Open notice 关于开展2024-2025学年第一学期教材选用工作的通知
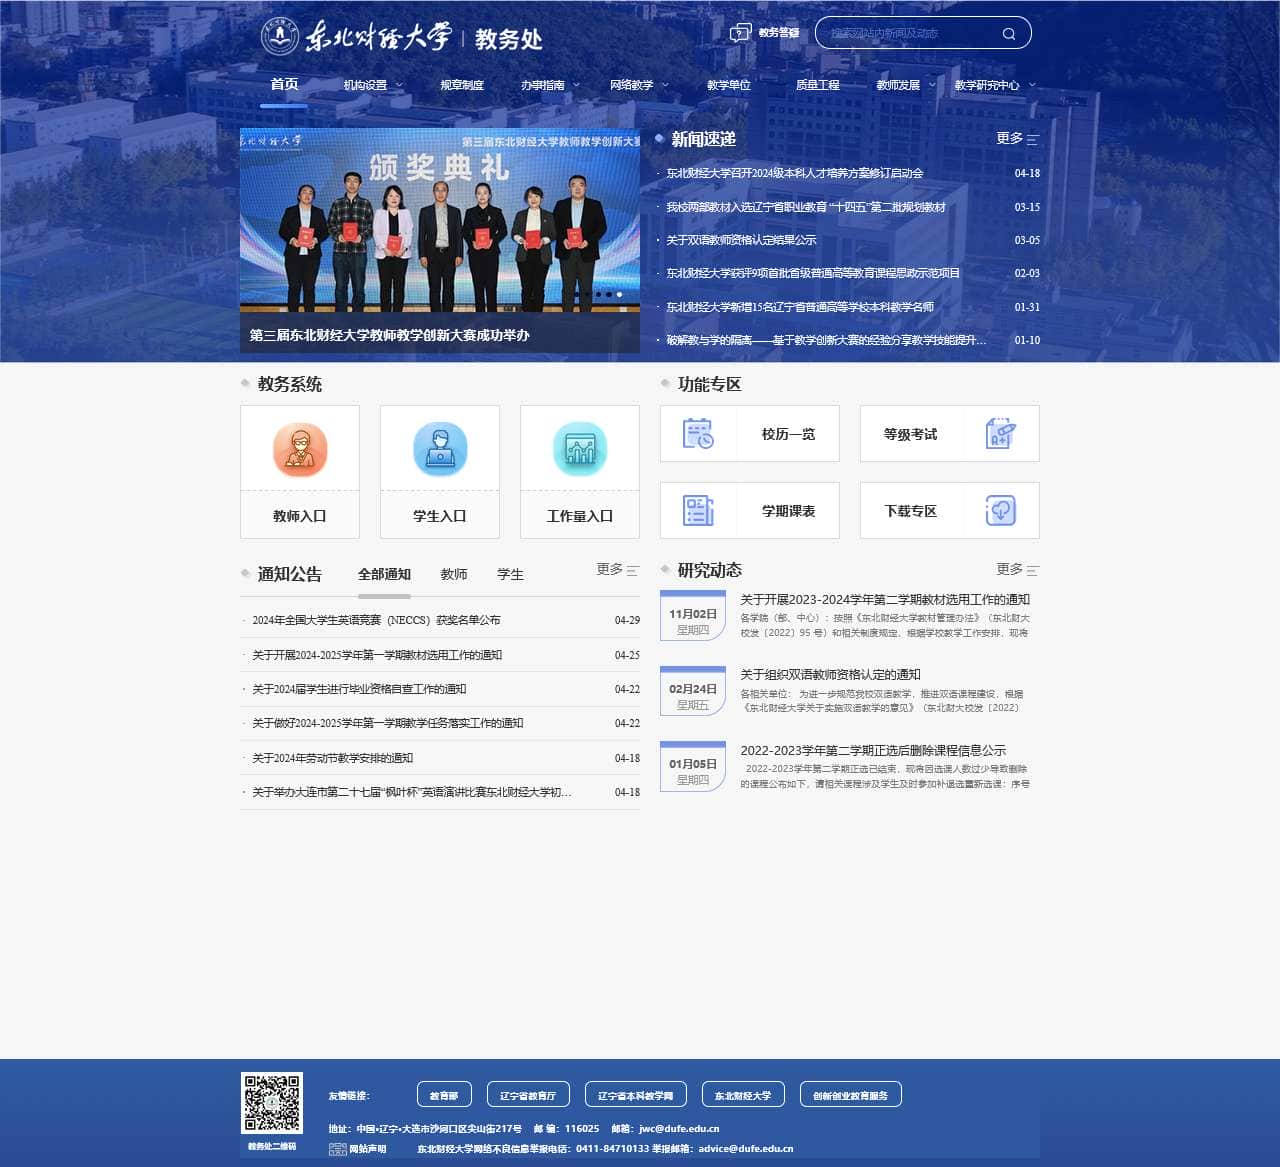This screenshot has width=1280, height=1167. (377, 655)
